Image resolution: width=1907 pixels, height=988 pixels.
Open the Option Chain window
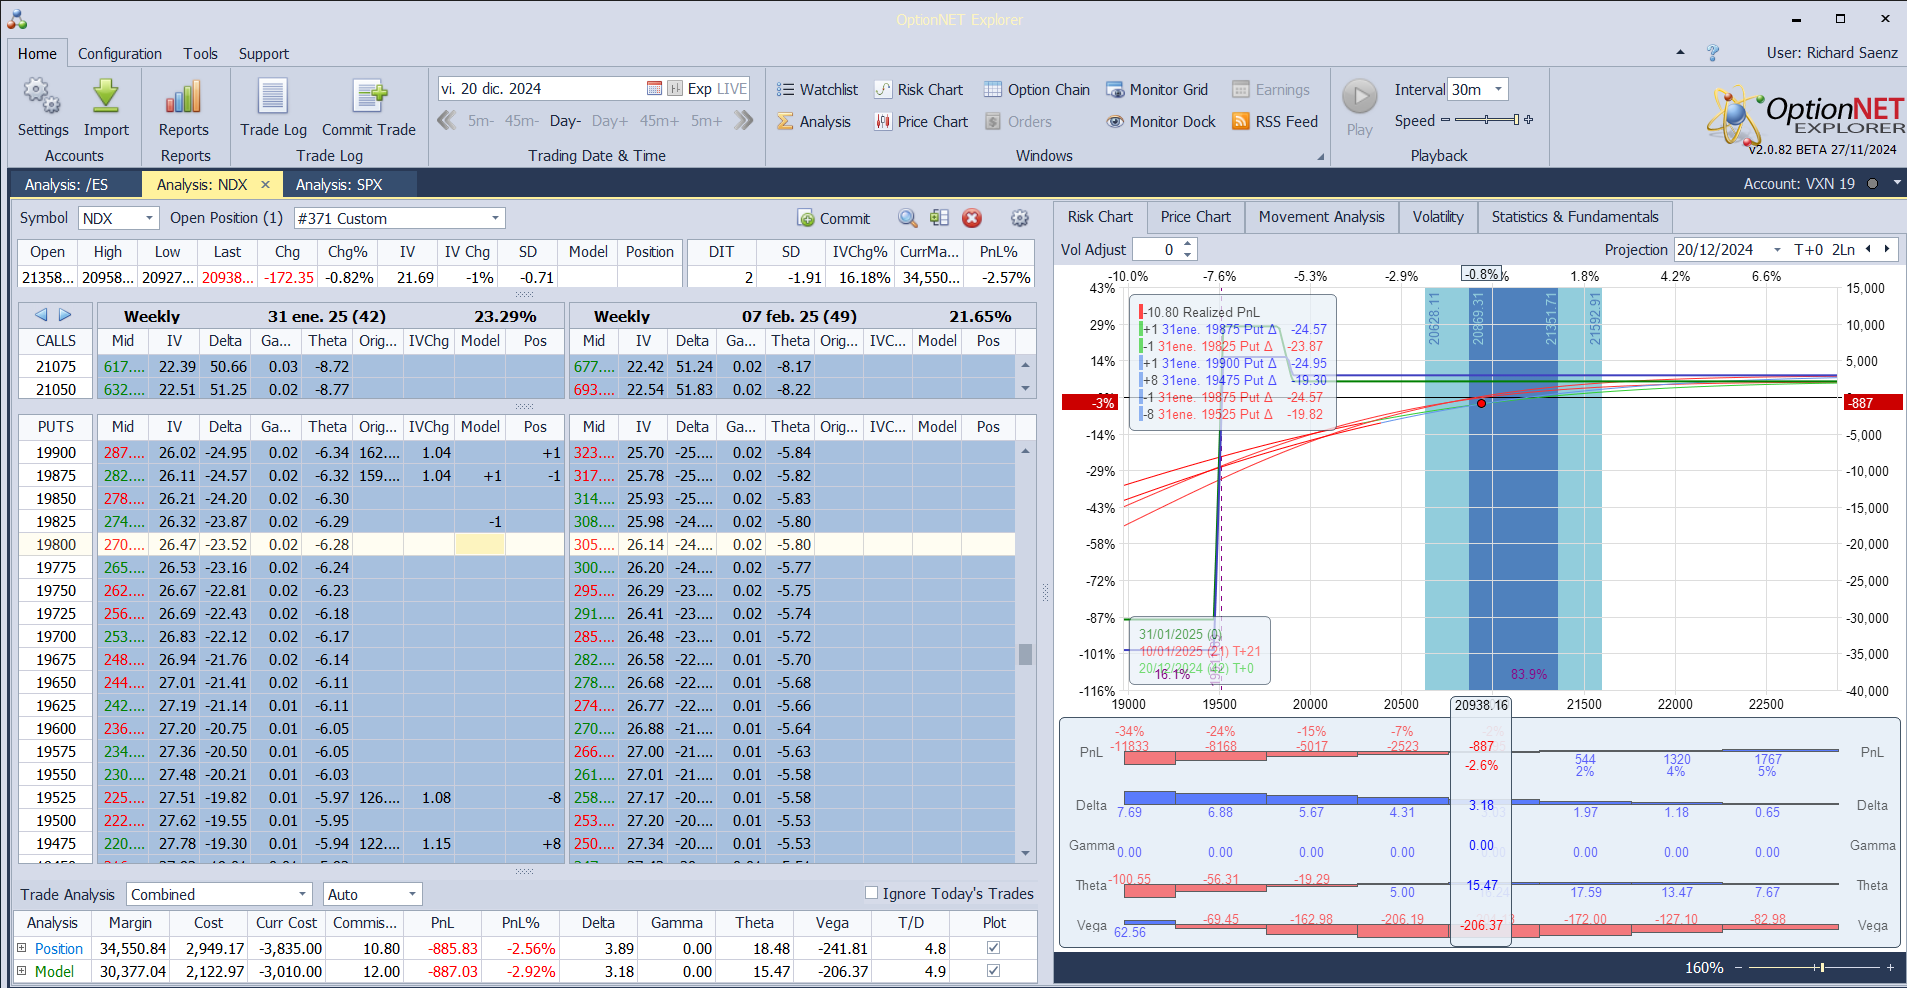[1037, 89]
